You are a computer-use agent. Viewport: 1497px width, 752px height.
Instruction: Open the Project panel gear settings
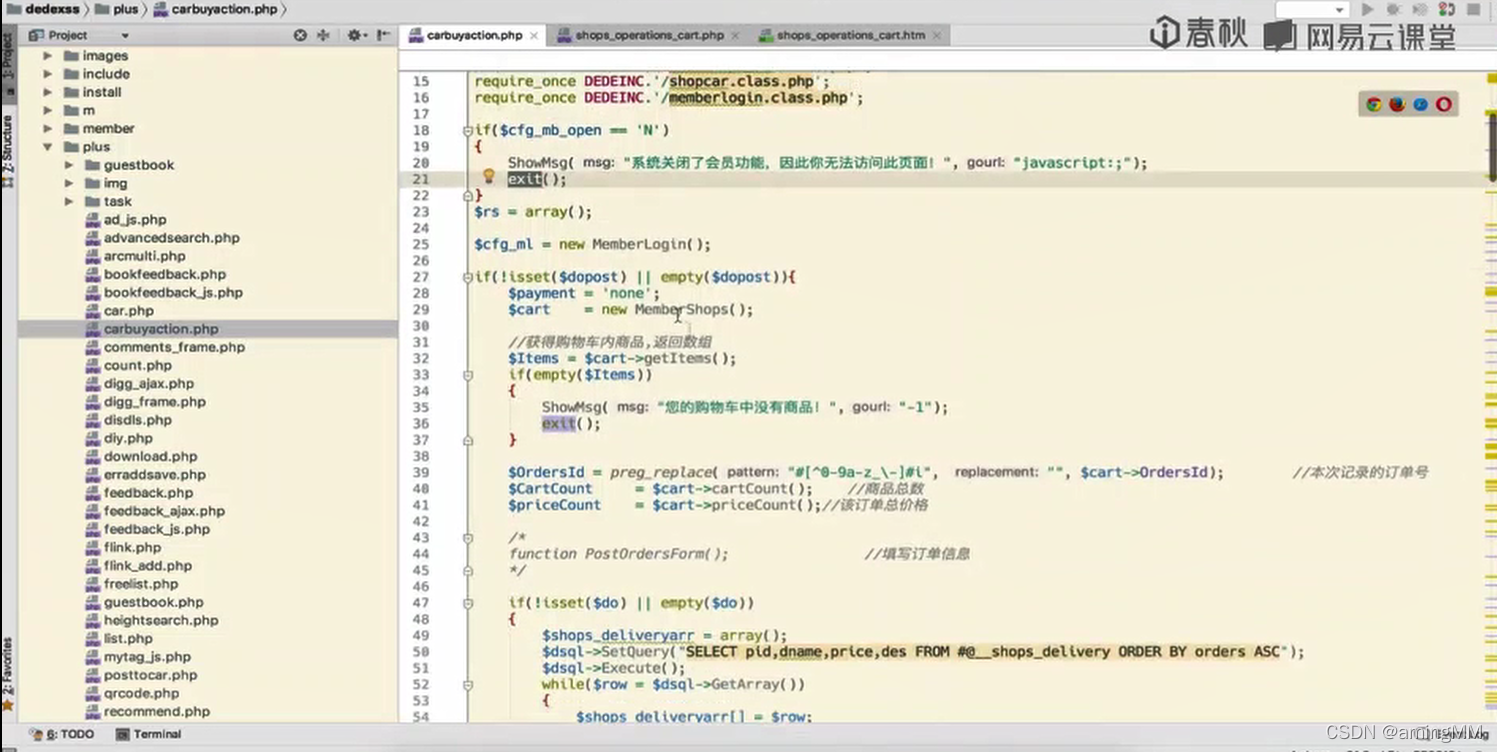coord(356,35)
